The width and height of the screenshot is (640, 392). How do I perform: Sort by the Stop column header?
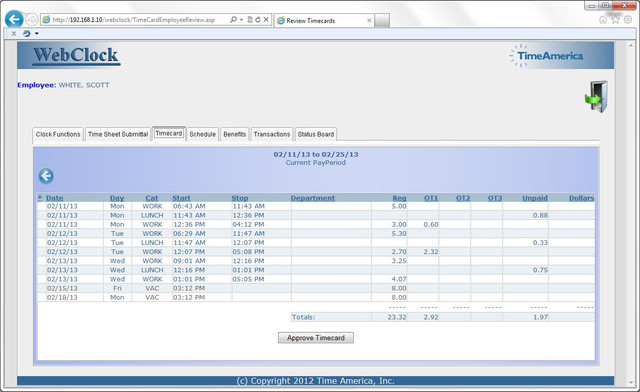tap(240, 198)
